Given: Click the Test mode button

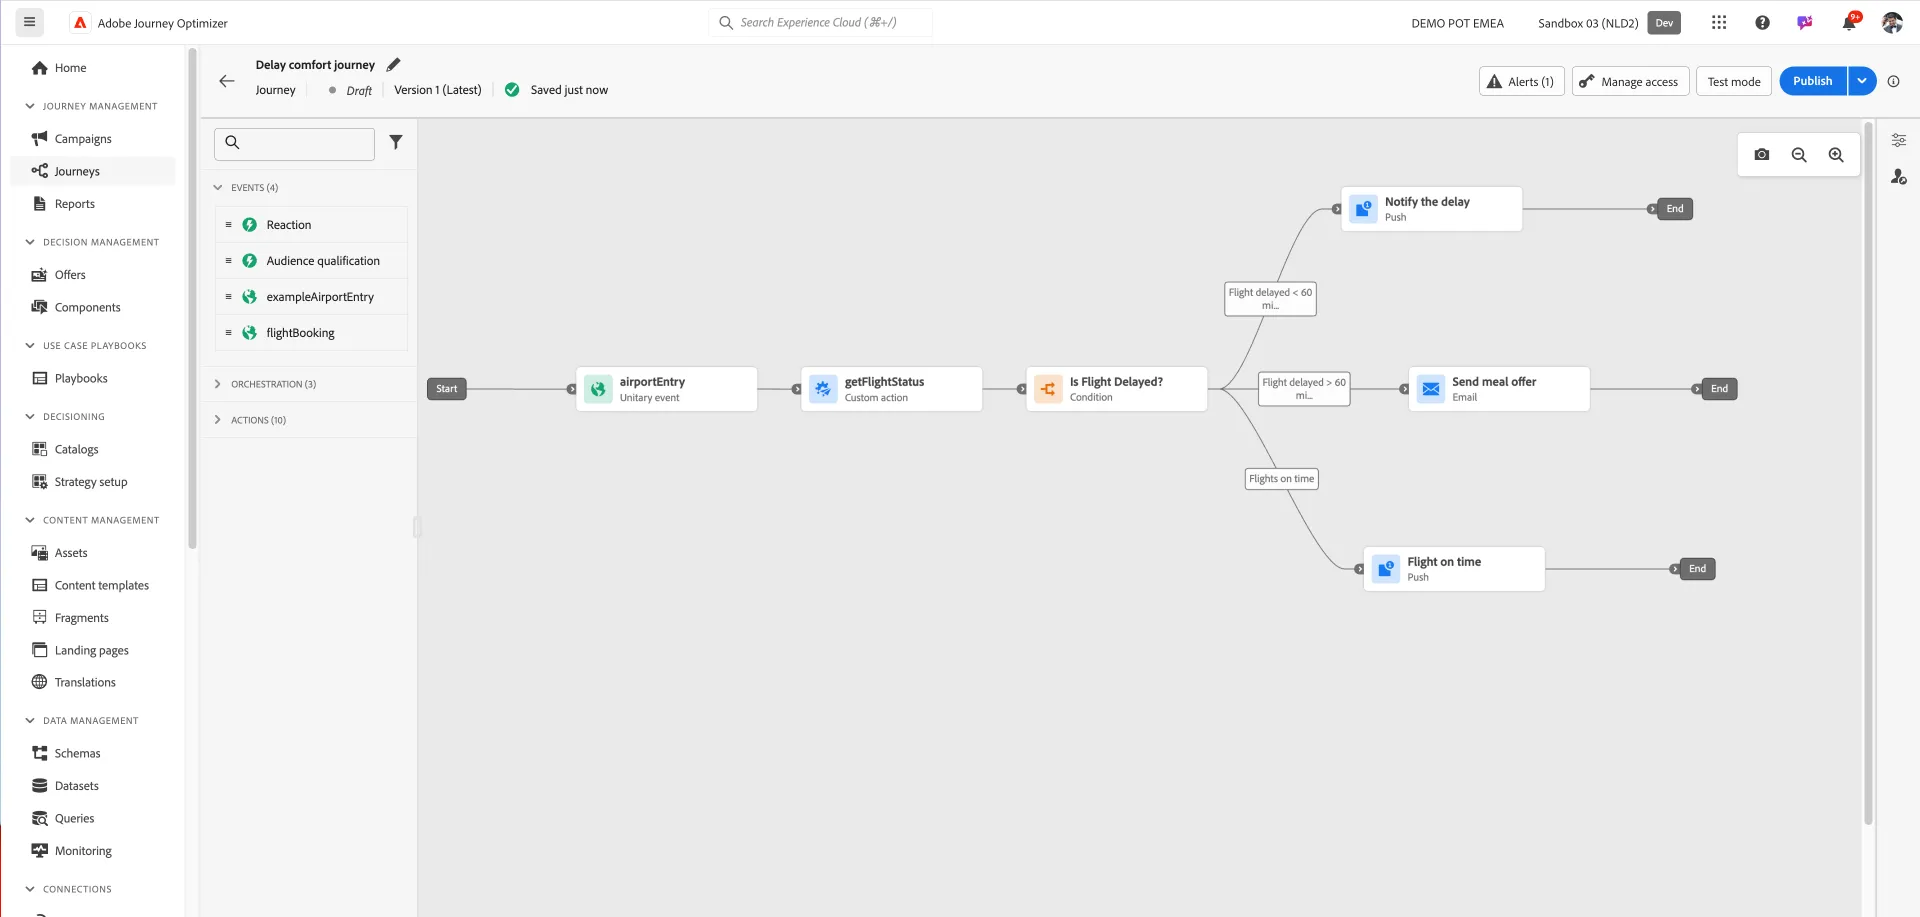Looking at the screenshot, I should point(1734,81).
